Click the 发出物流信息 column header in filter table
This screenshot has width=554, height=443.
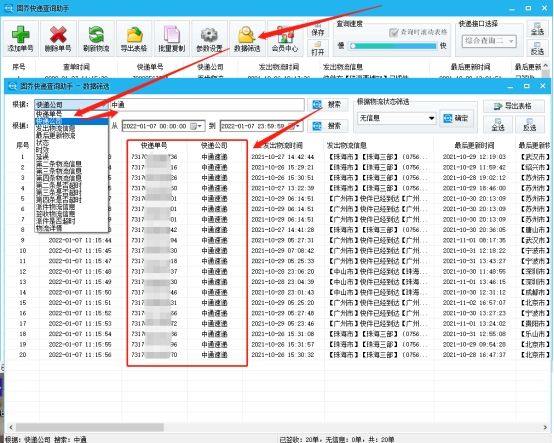(346, 145)
